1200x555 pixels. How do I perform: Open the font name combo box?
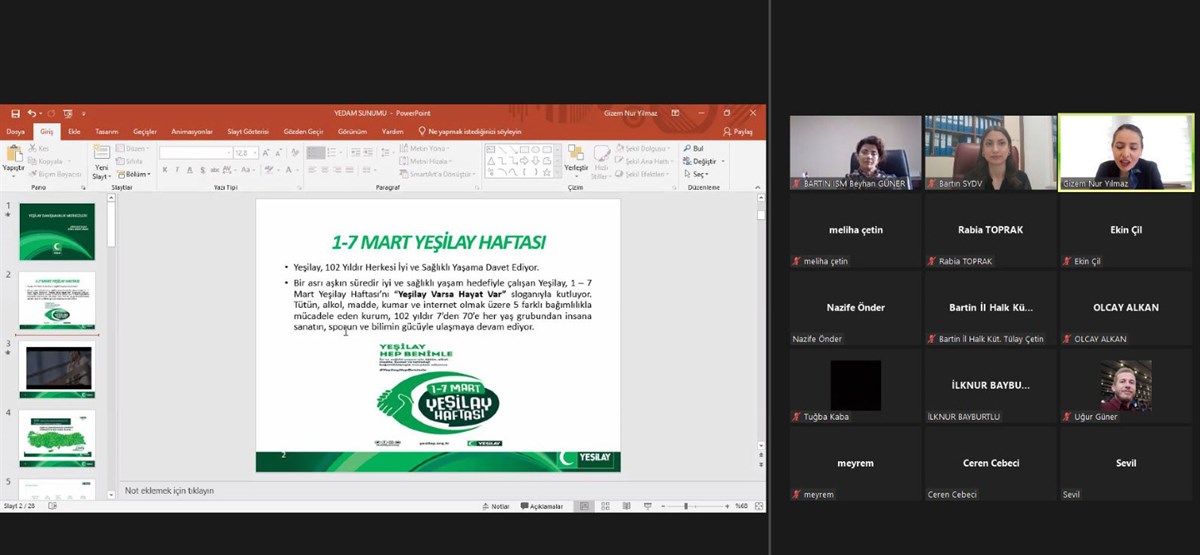tap(195, 153)
